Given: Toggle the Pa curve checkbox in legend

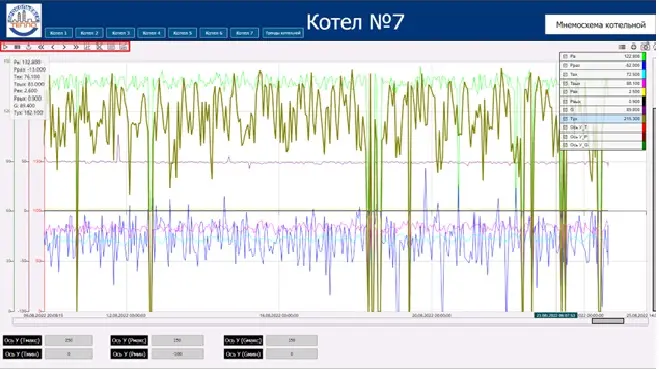Looking at the screenshot, I should (565, 56).
